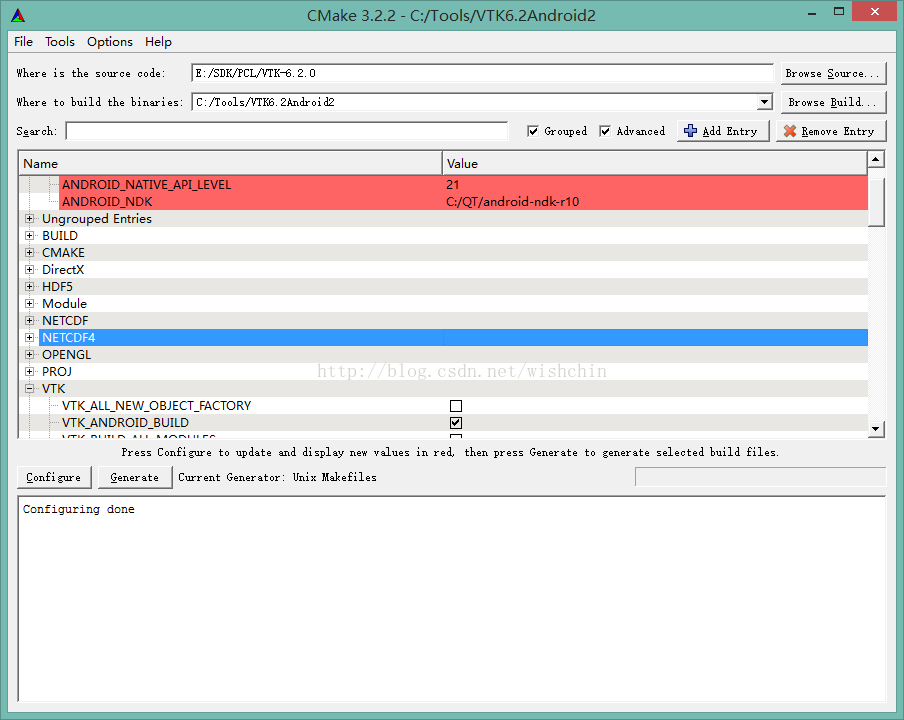The width and height of the screenshot is (904, 720).
Task: Open the Tools menu
Action: pos(60,42)
